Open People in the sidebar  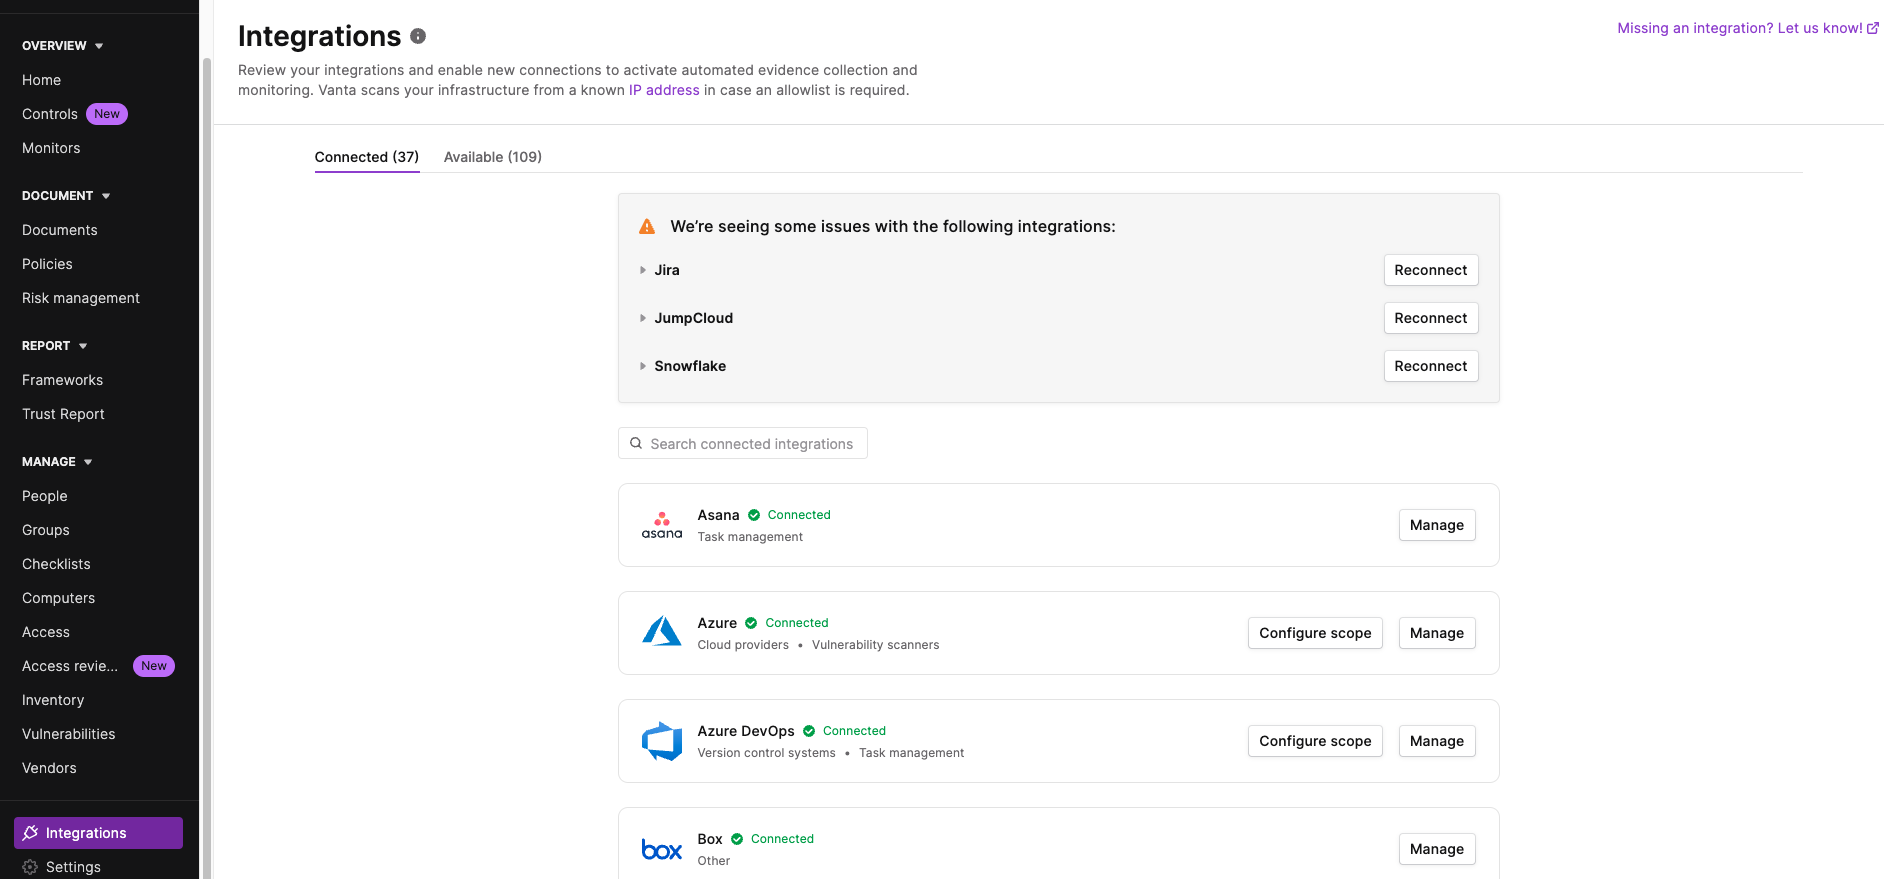(45, 496)
